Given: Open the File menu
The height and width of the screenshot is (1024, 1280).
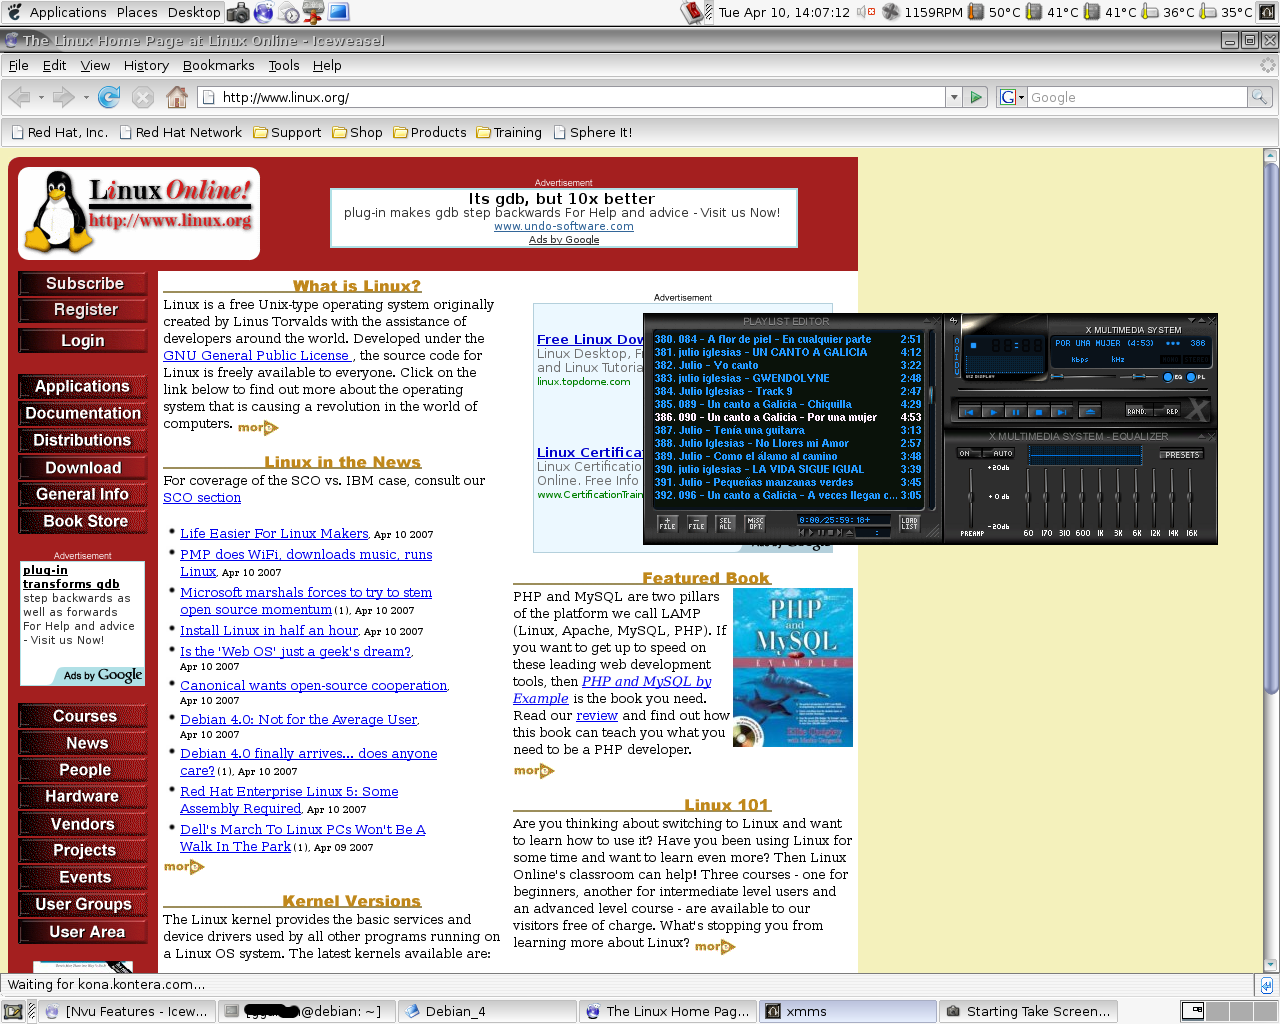Looking at the screenshot, I should (18, 65).
